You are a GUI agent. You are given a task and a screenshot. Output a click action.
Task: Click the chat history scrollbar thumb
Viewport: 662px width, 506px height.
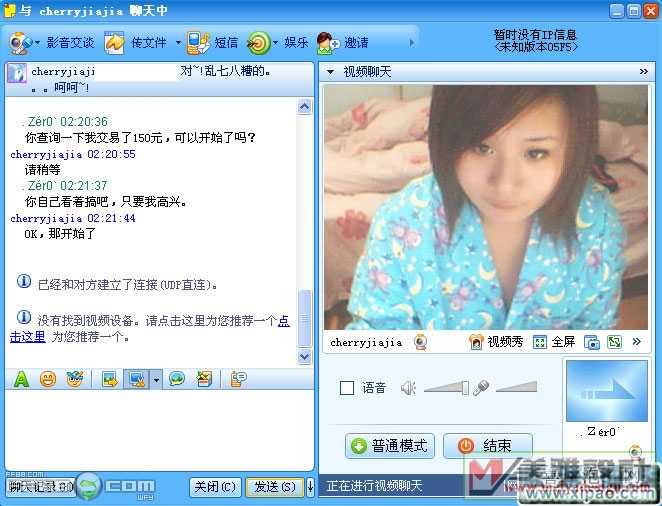(304, 318)
